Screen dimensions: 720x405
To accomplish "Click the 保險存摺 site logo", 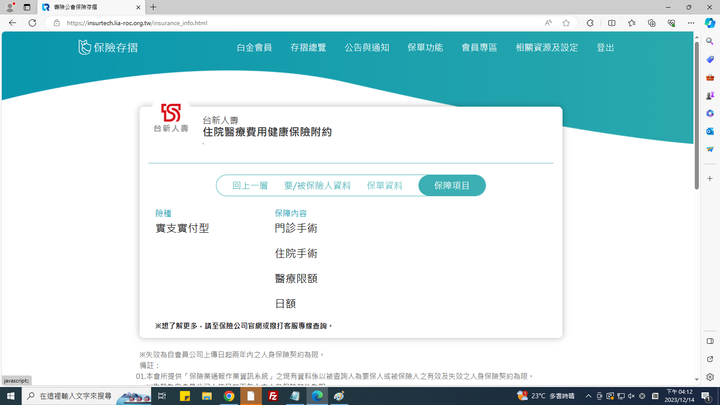I will click(x=108, y=47).
